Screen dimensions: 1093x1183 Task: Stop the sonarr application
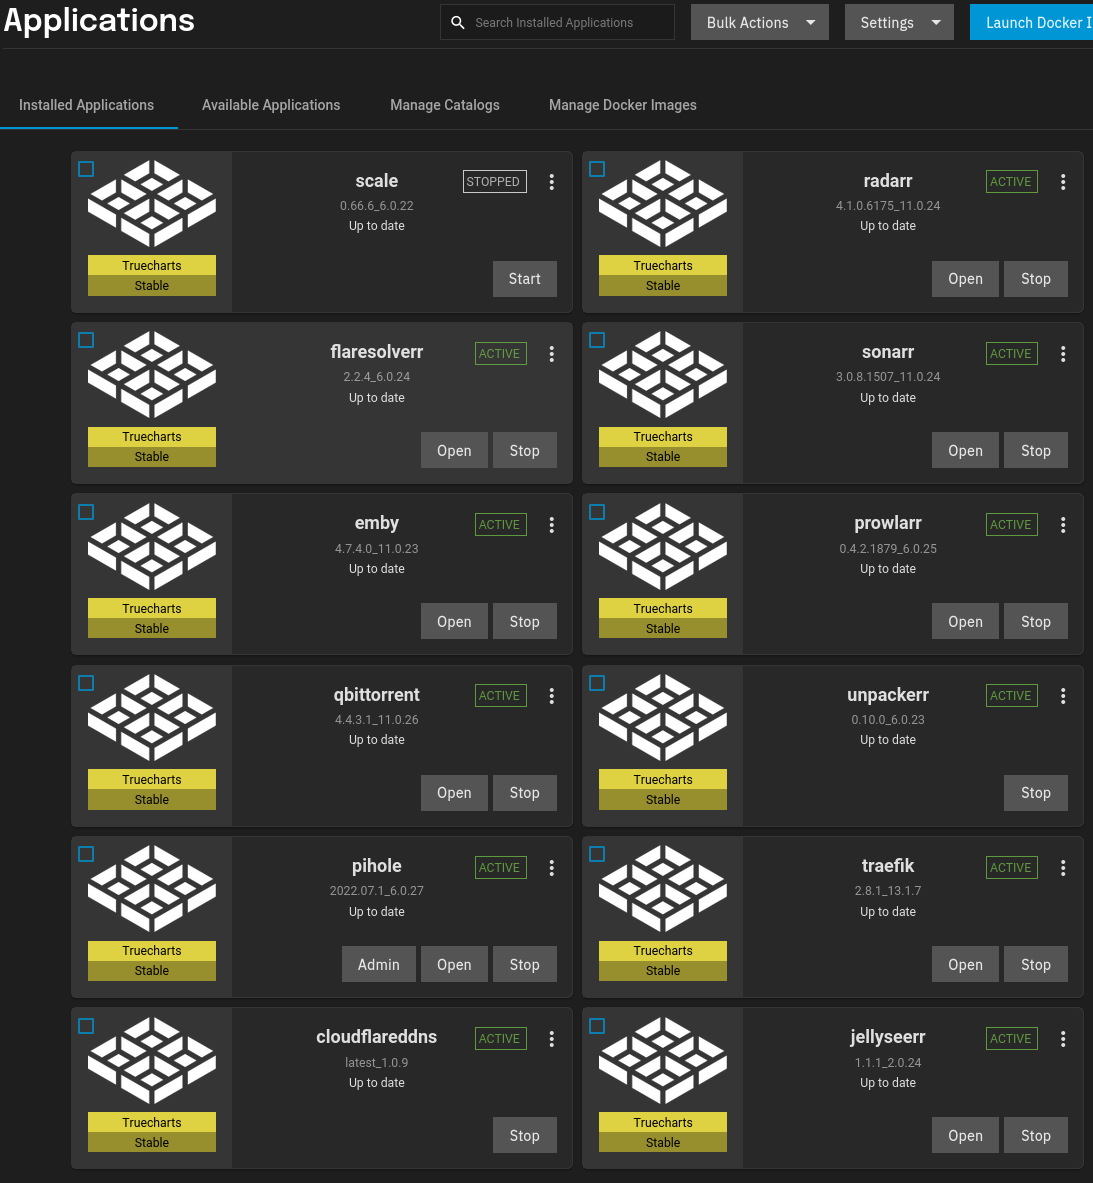[1036, 450]
